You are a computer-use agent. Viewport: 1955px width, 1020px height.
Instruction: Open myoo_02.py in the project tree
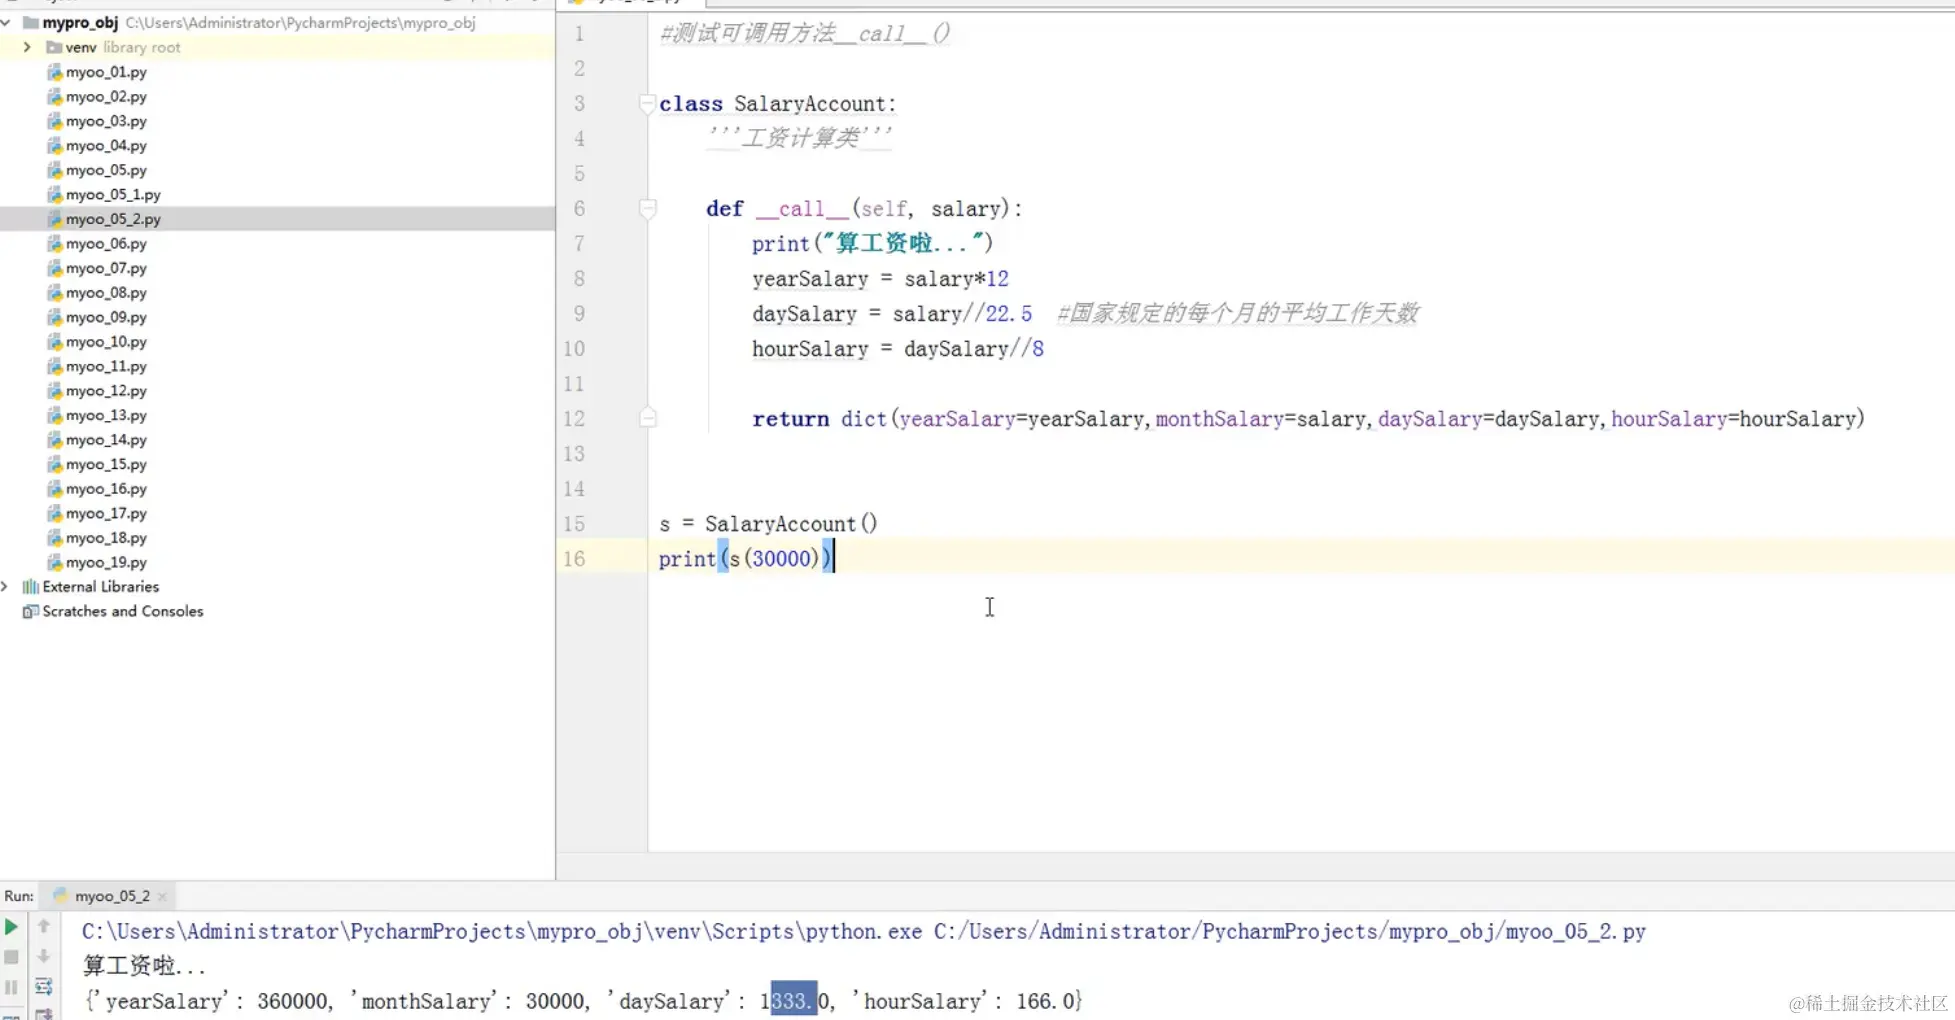click(106, 97)
